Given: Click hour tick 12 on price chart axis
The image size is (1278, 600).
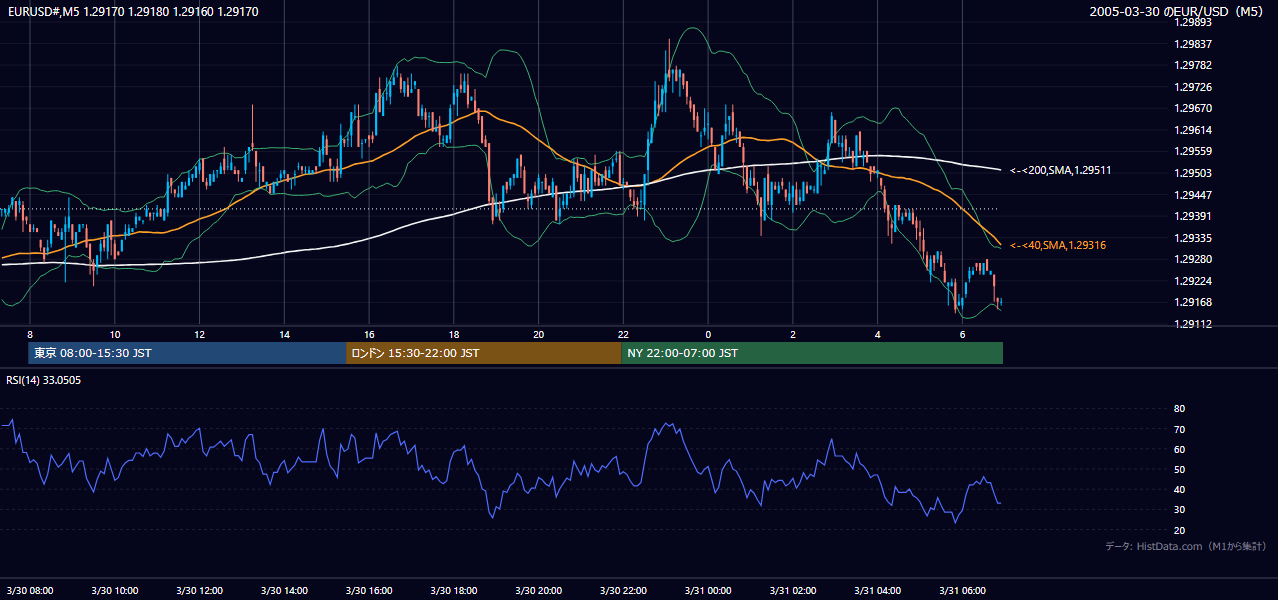Looking at the screenshot, I should tap(200, 334).
